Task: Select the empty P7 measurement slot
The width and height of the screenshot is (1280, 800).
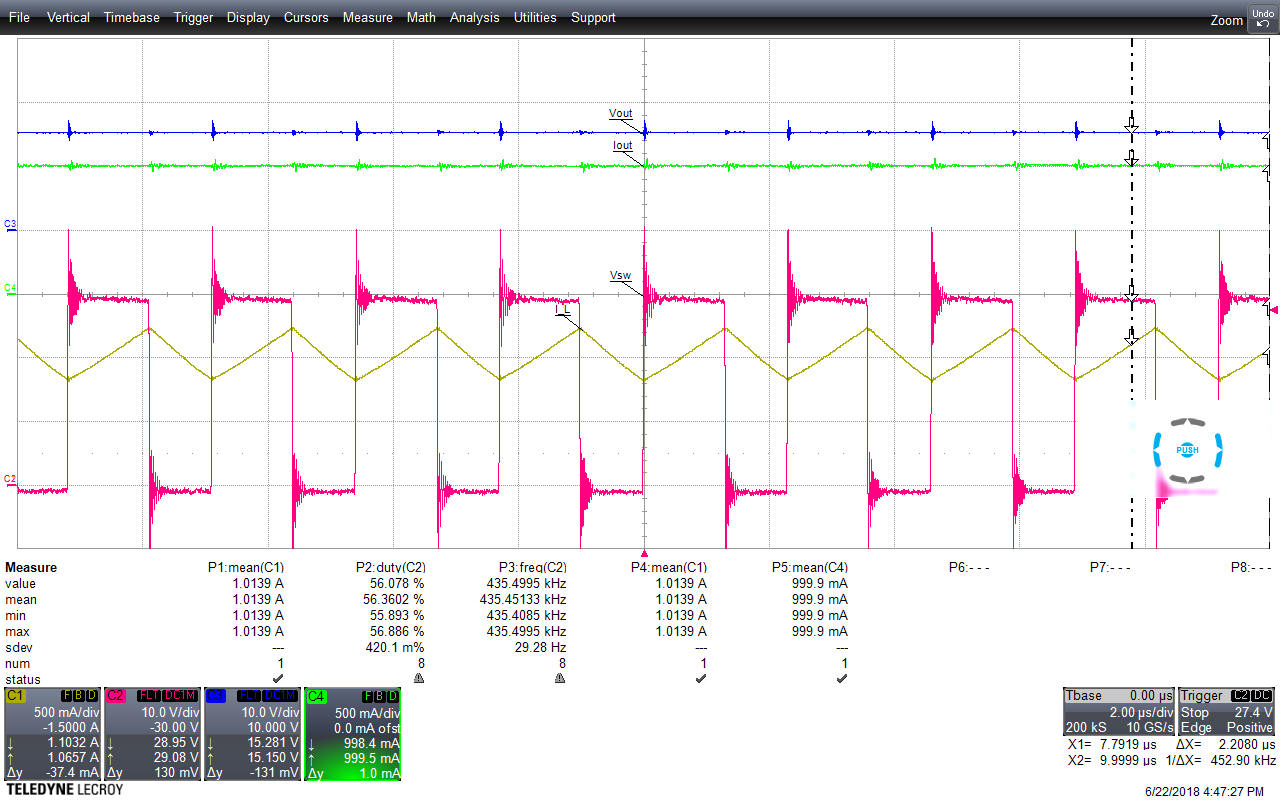Action: (x=1110, y=567)
